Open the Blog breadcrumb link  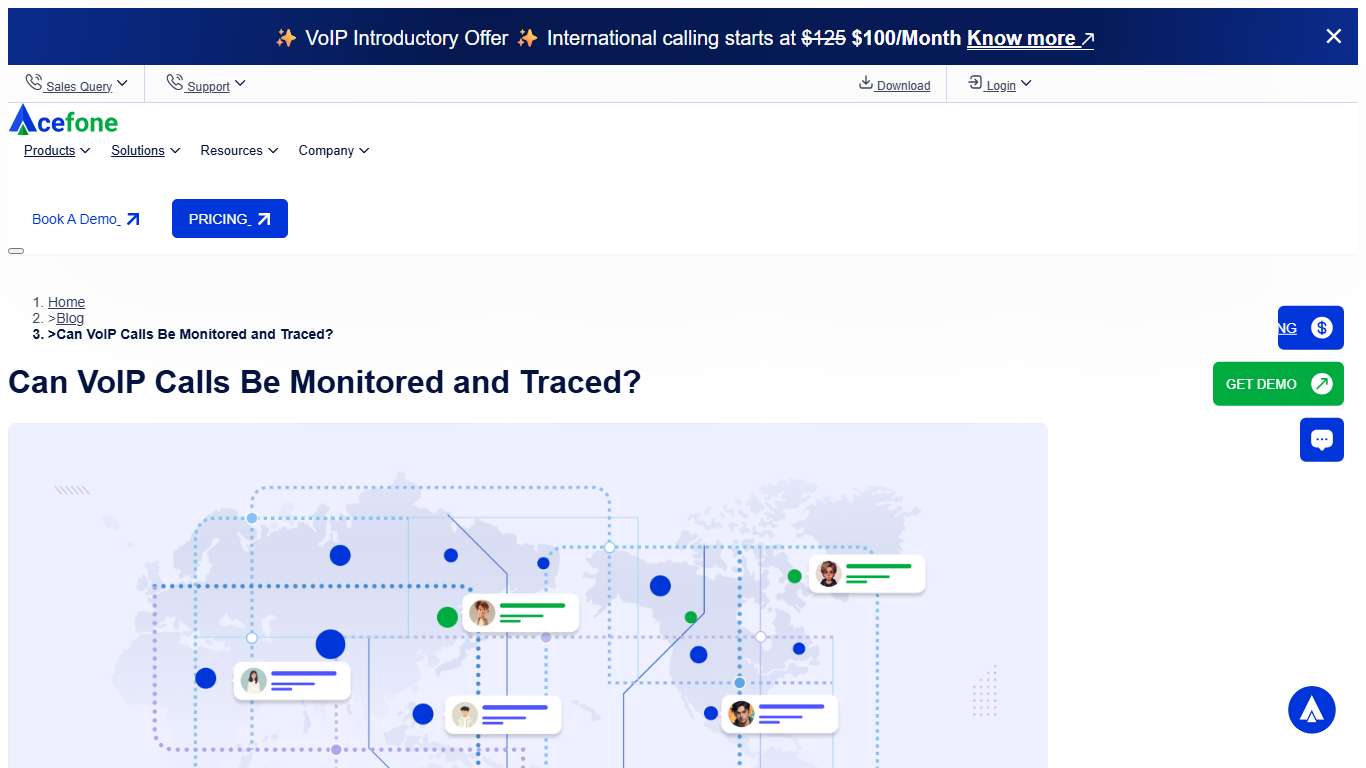click(x=71, y=318)
